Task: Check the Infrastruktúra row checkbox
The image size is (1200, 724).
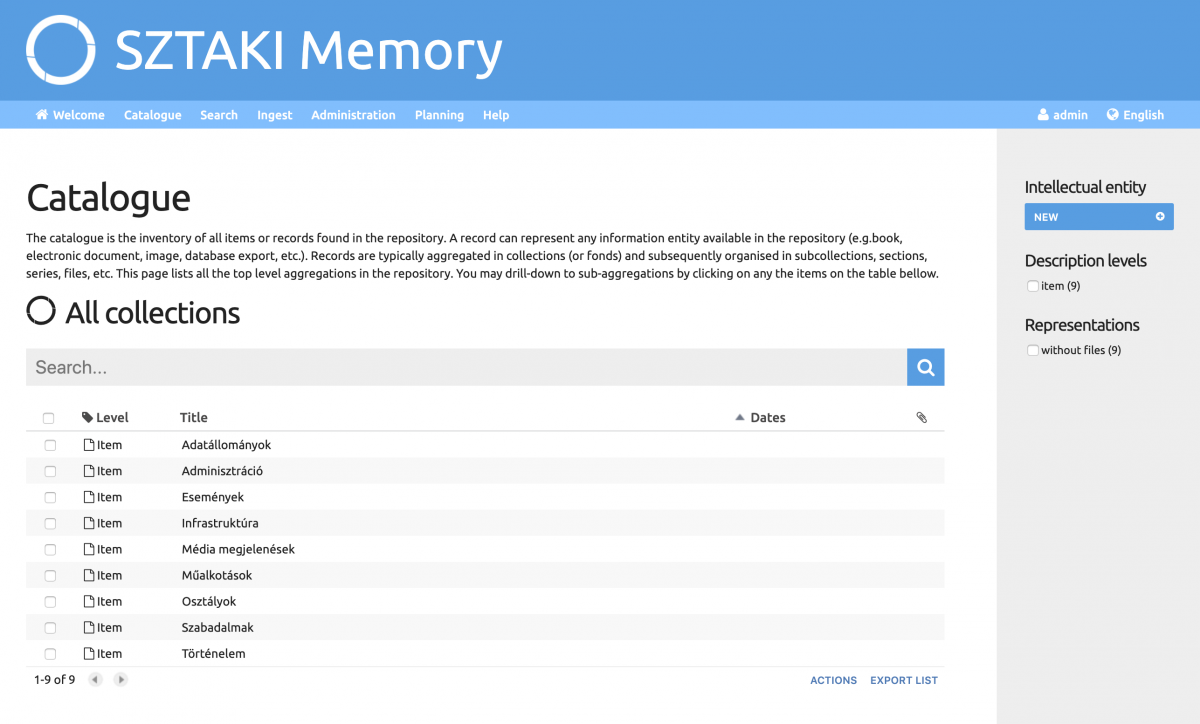Action: (50, 523)
